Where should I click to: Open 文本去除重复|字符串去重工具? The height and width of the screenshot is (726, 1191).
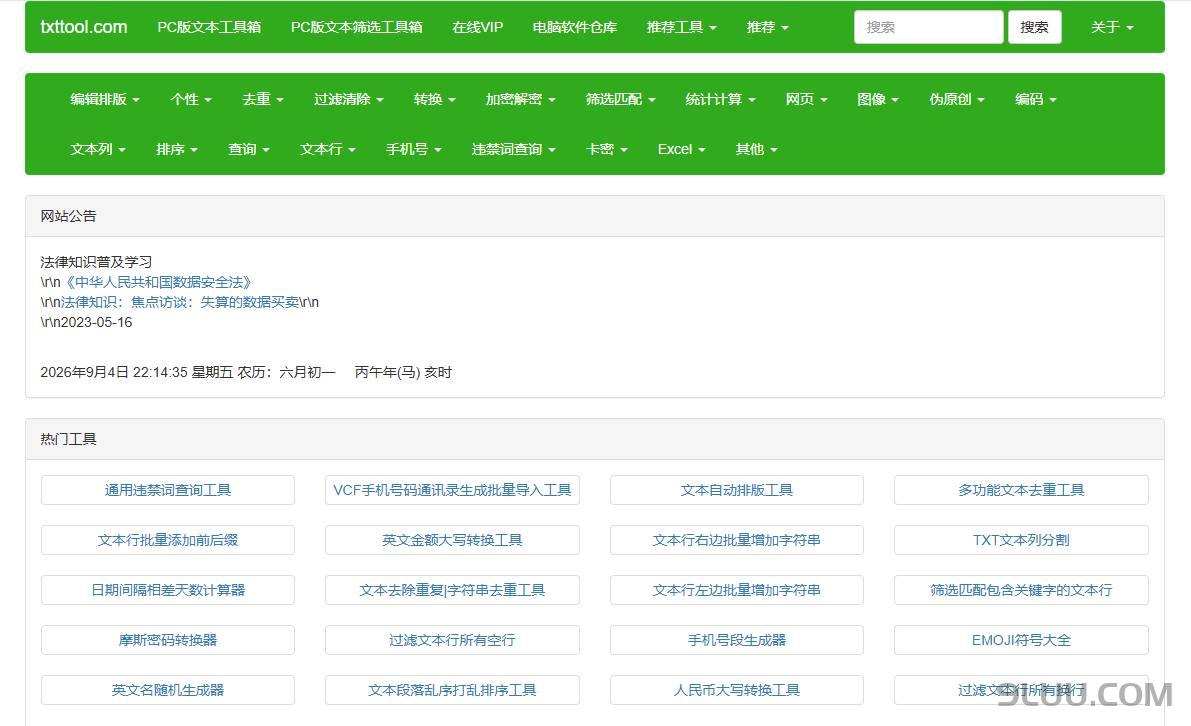click(x=452, y=590)
